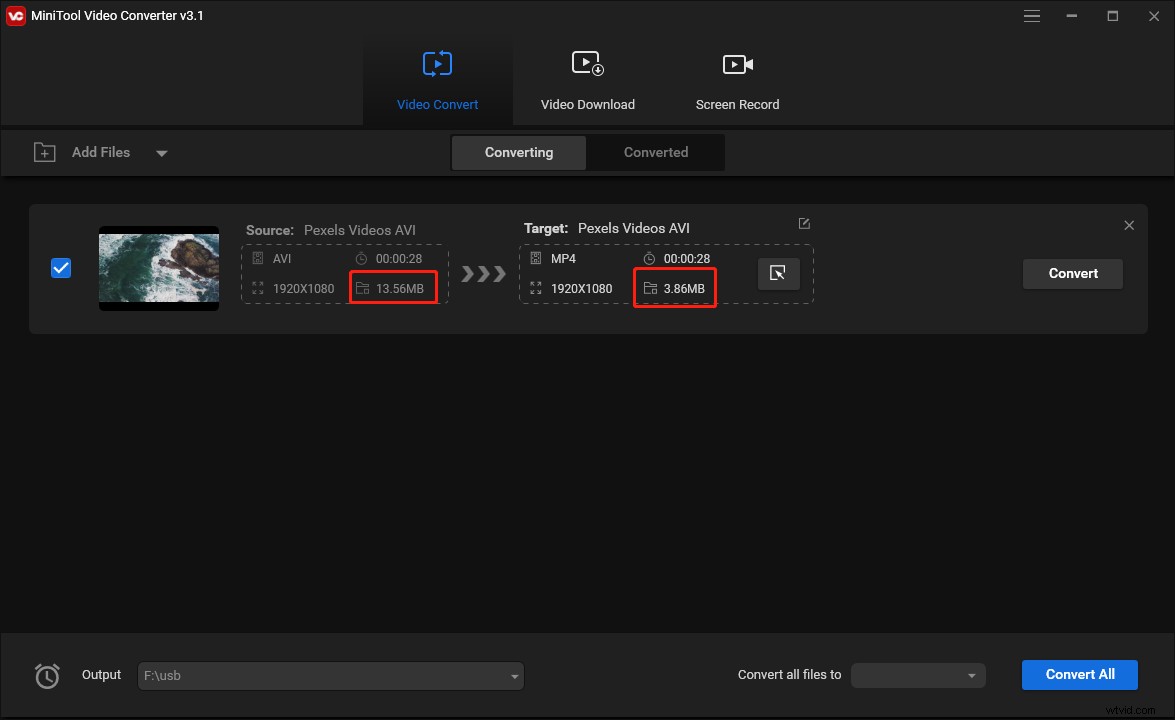The height and width of the screenshot is (720, 1175).
Task: Select the Video Convert module icon
Action: coord(437,63)
